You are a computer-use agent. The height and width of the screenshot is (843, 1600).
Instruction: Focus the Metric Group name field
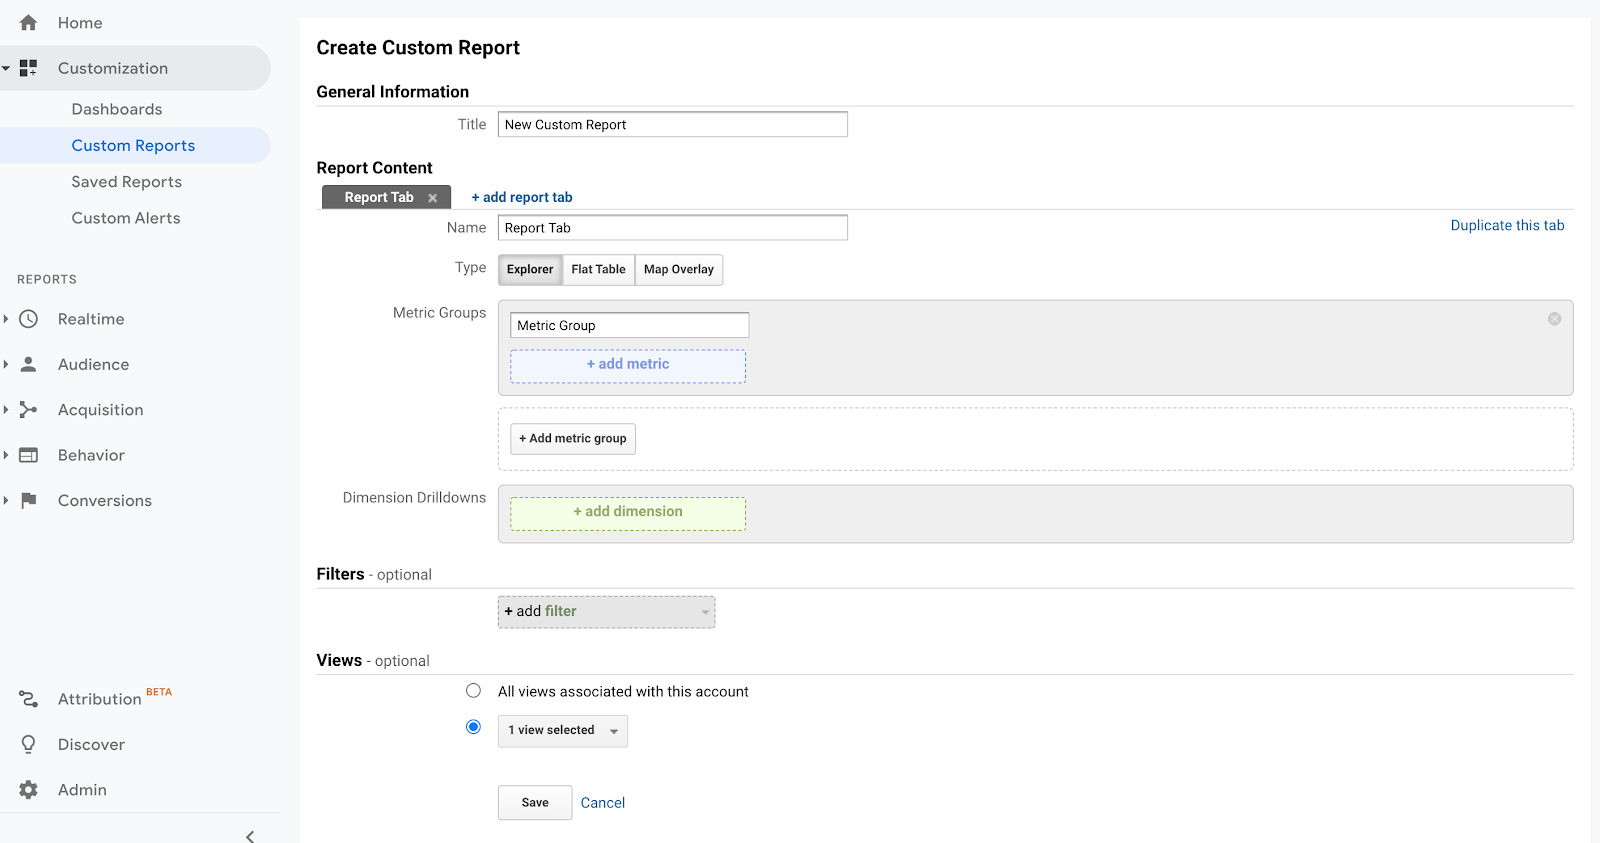click(x=629, y=325)
